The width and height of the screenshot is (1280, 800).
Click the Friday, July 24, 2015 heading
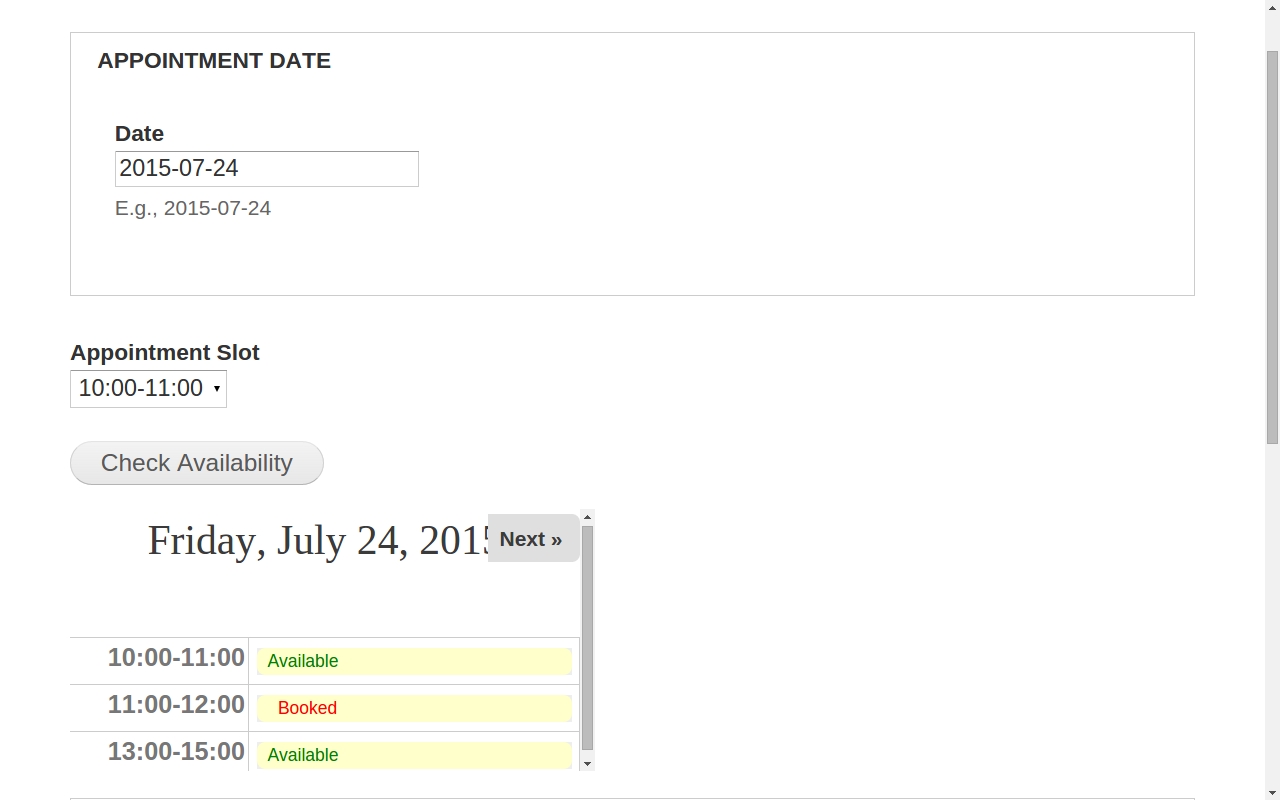[x=318, y=541]
